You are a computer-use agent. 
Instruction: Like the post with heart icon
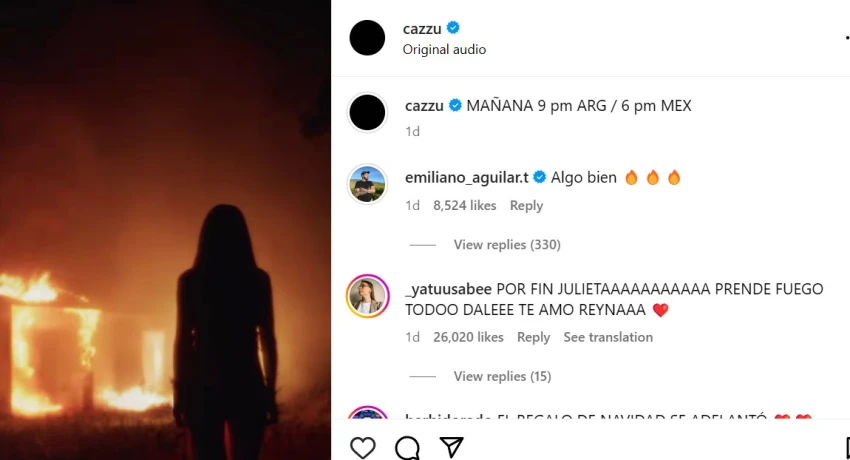tap(363, 448)
